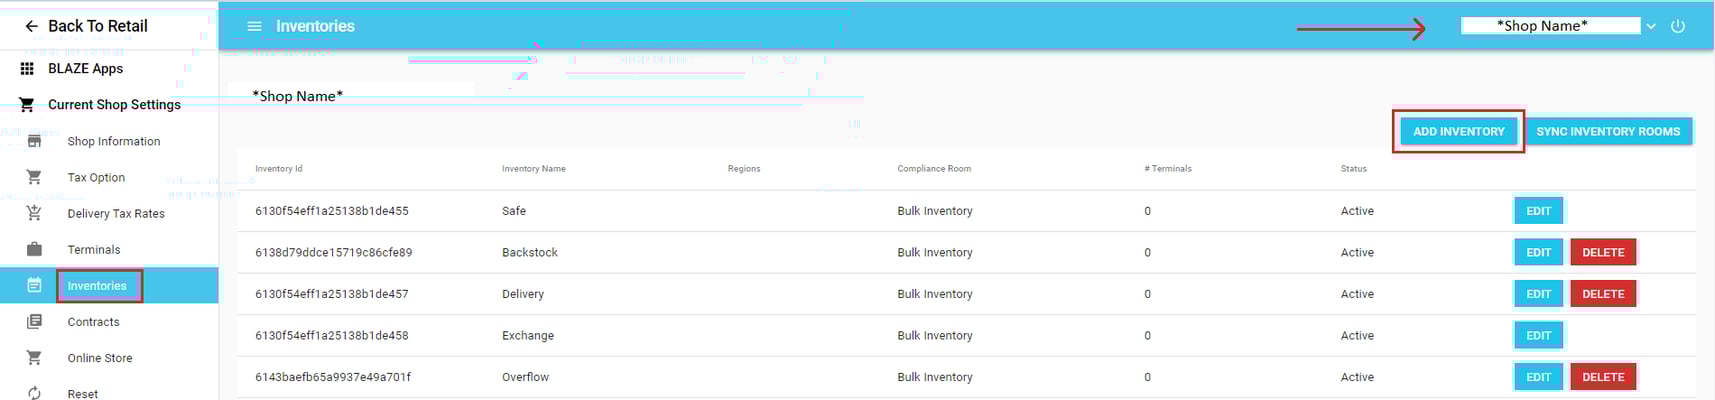Click the Inventory Name column header

[533, 169]
